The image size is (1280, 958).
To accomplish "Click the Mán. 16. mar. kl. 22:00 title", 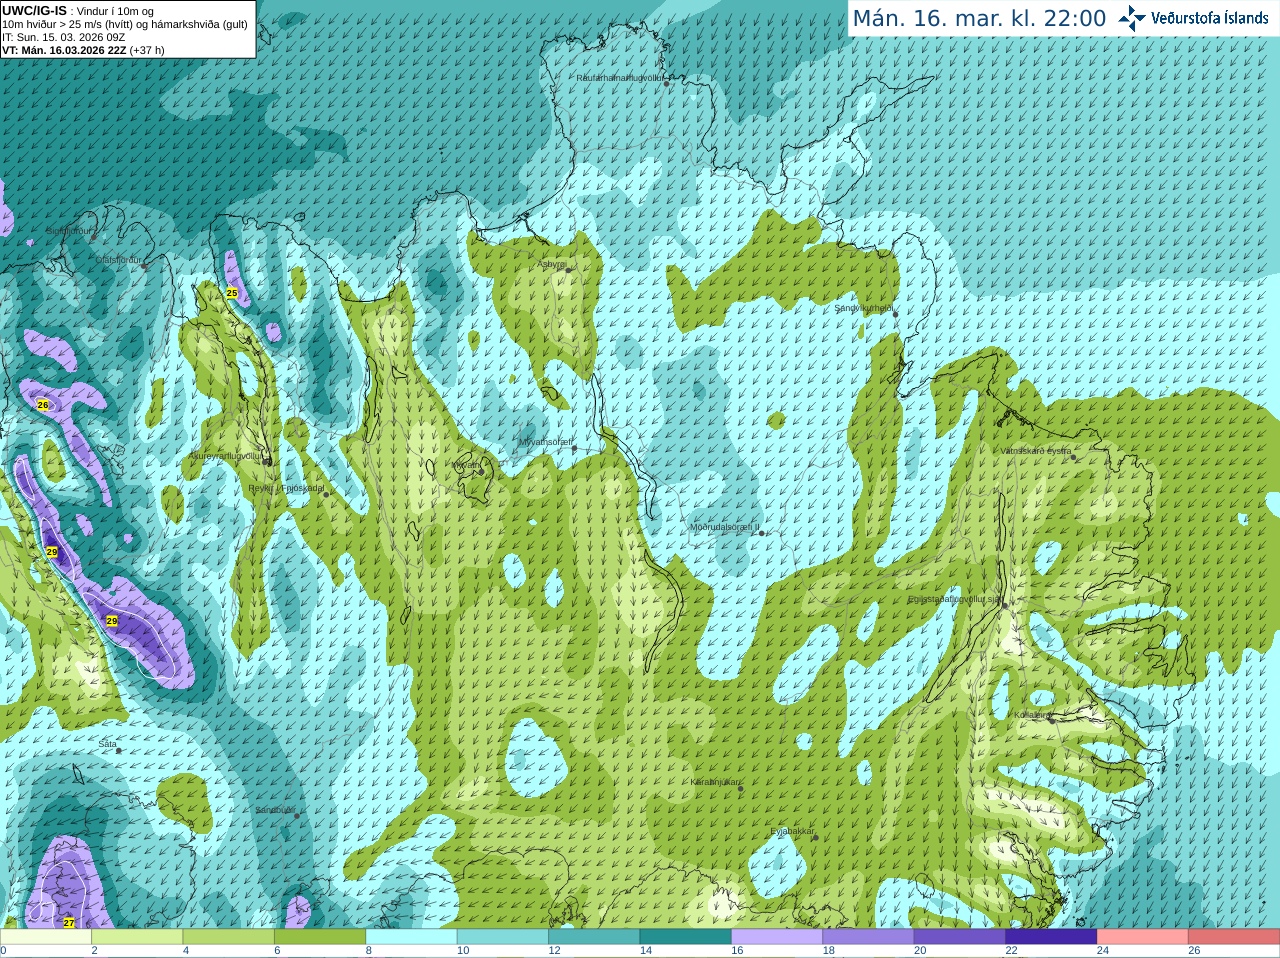I will tap(979, 18).
